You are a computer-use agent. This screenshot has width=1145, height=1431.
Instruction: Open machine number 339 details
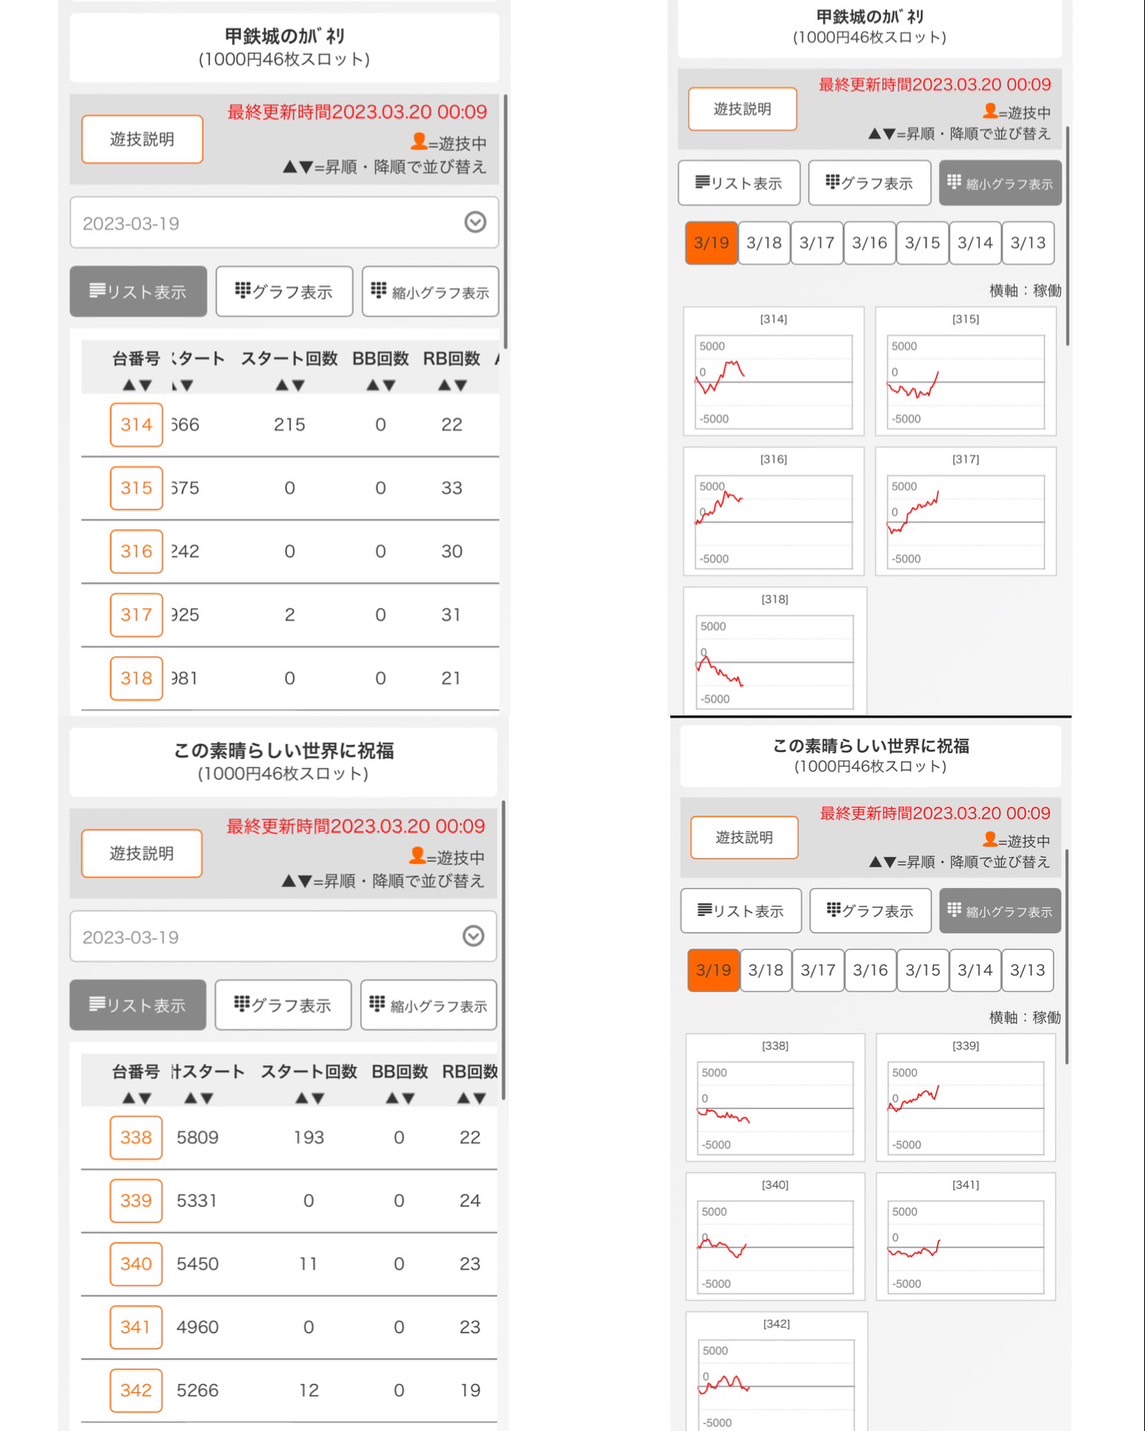pos(136,1201)
